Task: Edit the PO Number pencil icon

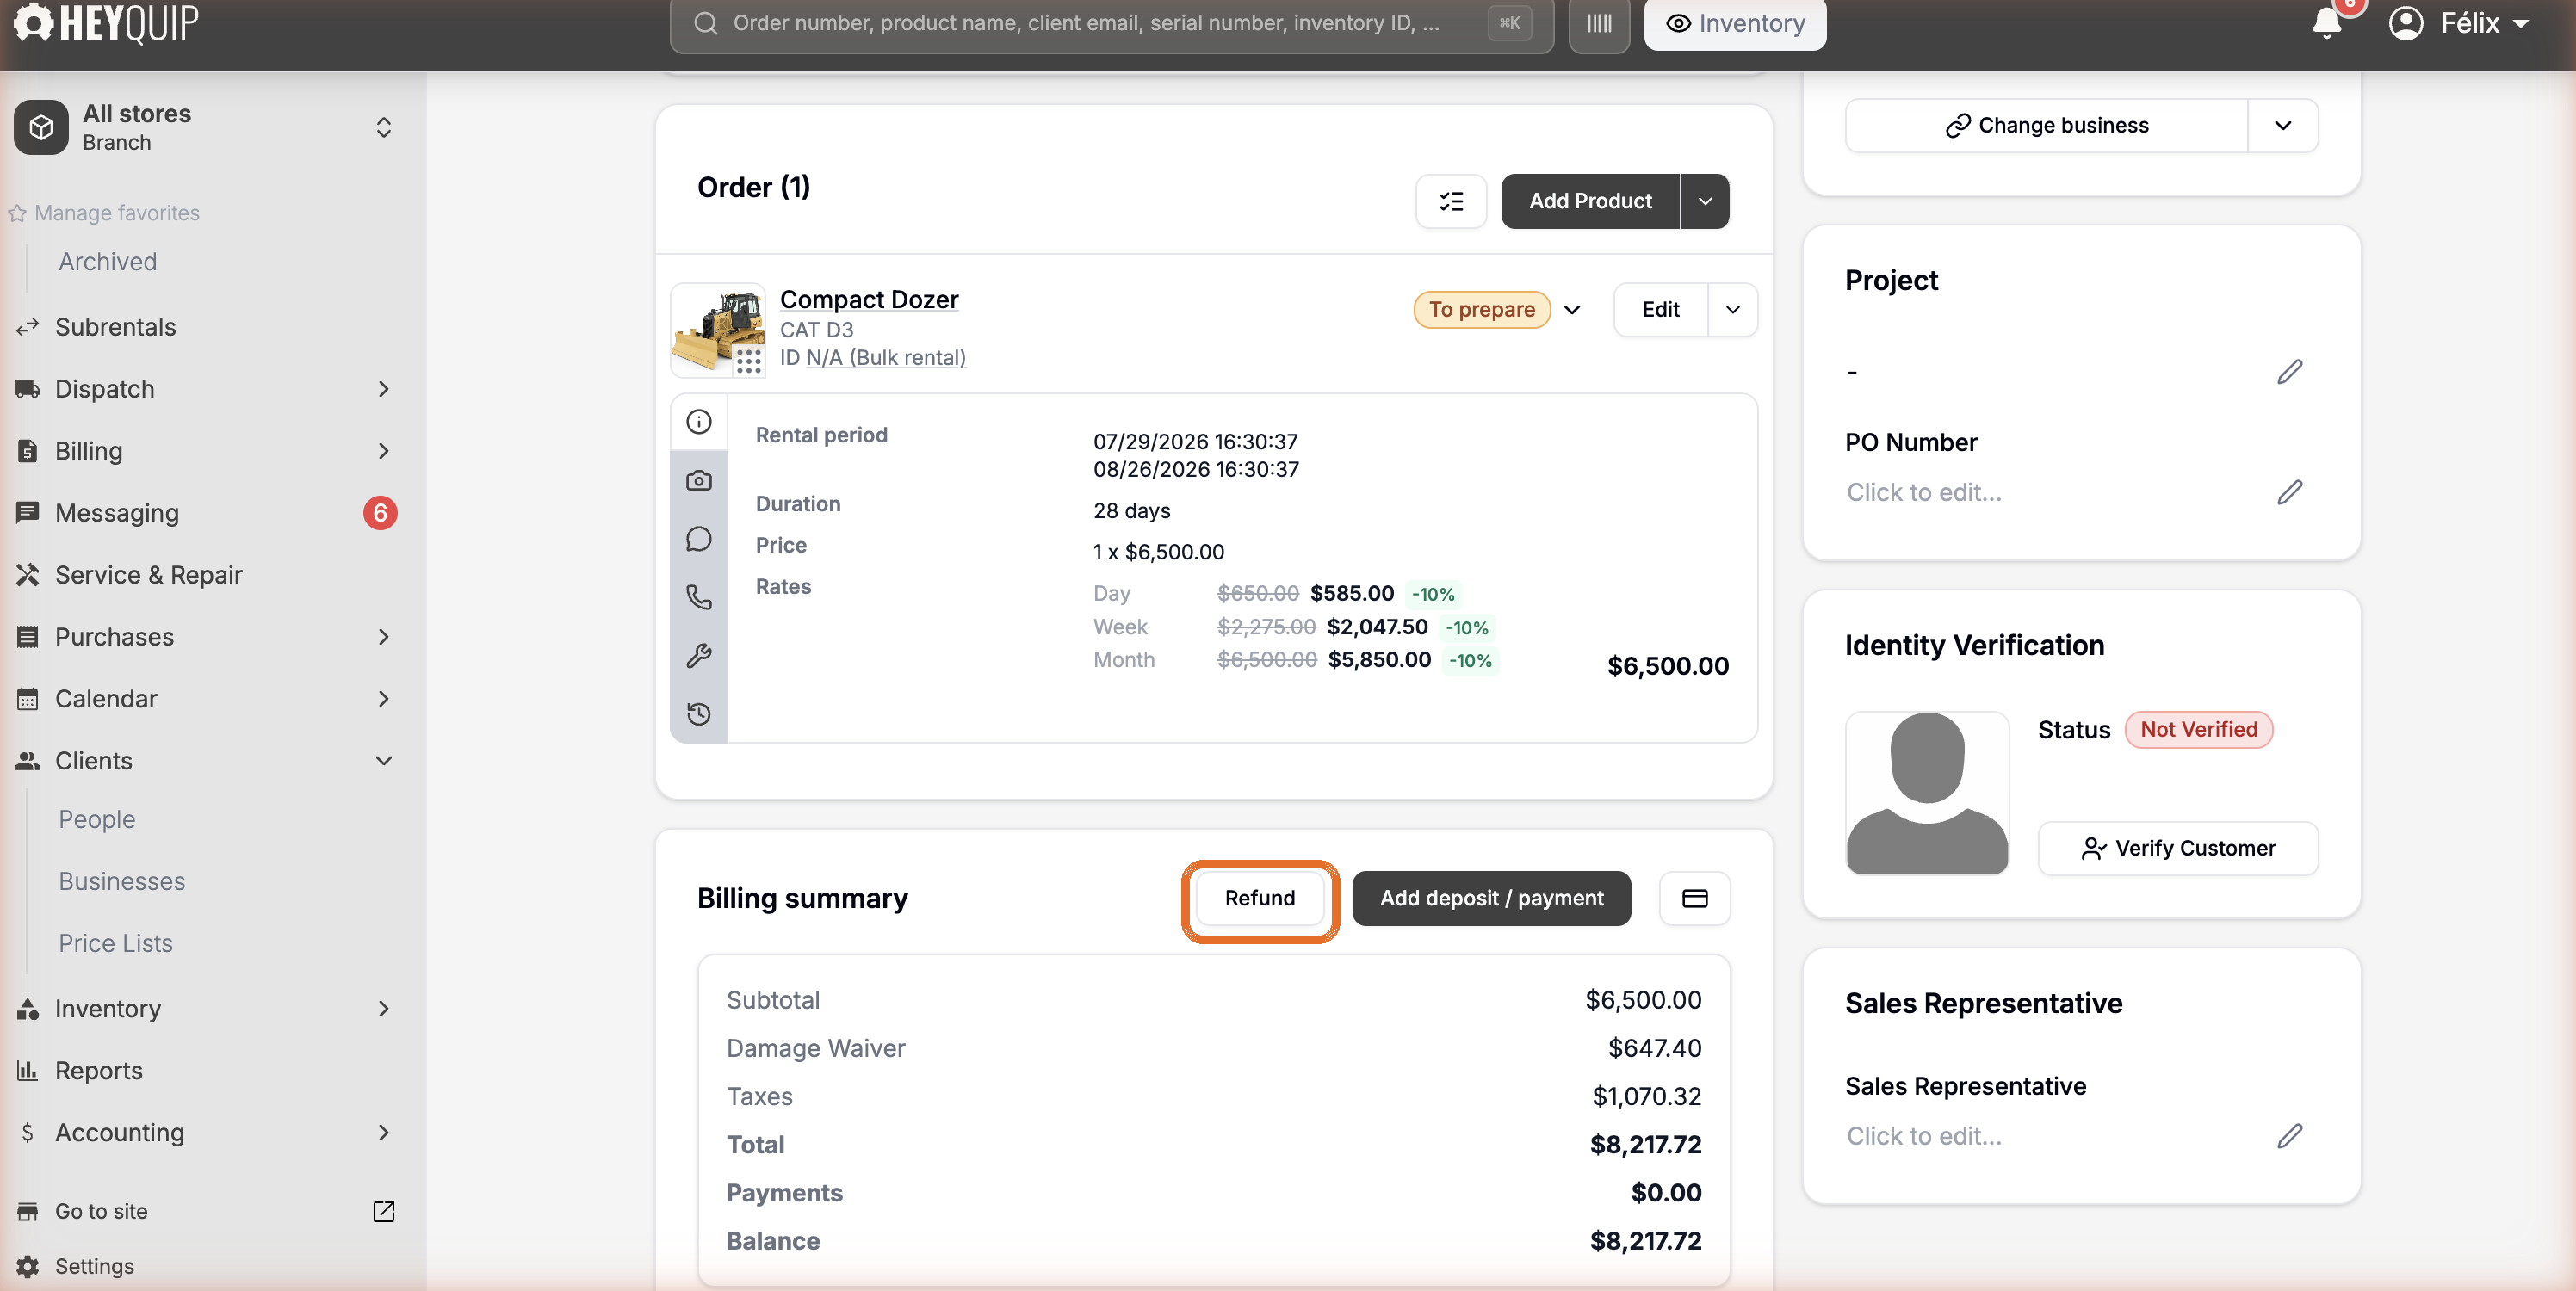Action: (2290, 493)
